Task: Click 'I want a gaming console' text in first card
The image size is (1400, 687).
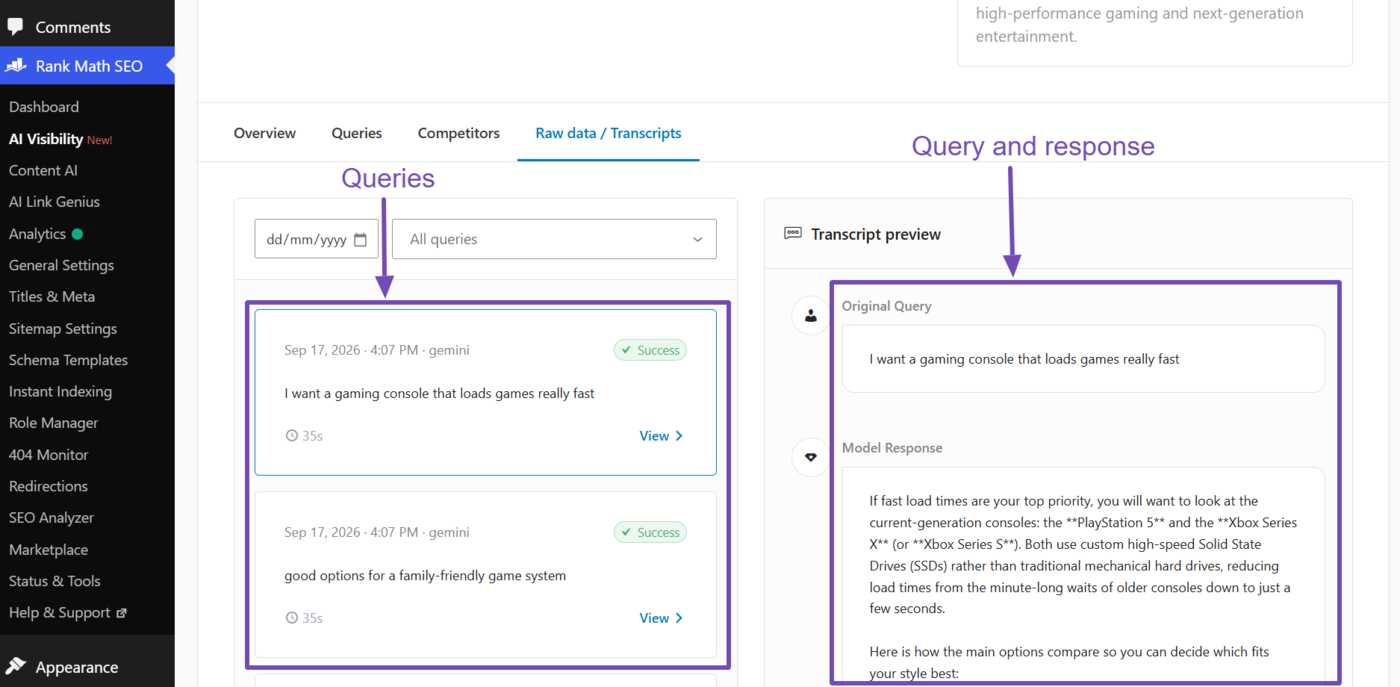Action: coord(439,394)
